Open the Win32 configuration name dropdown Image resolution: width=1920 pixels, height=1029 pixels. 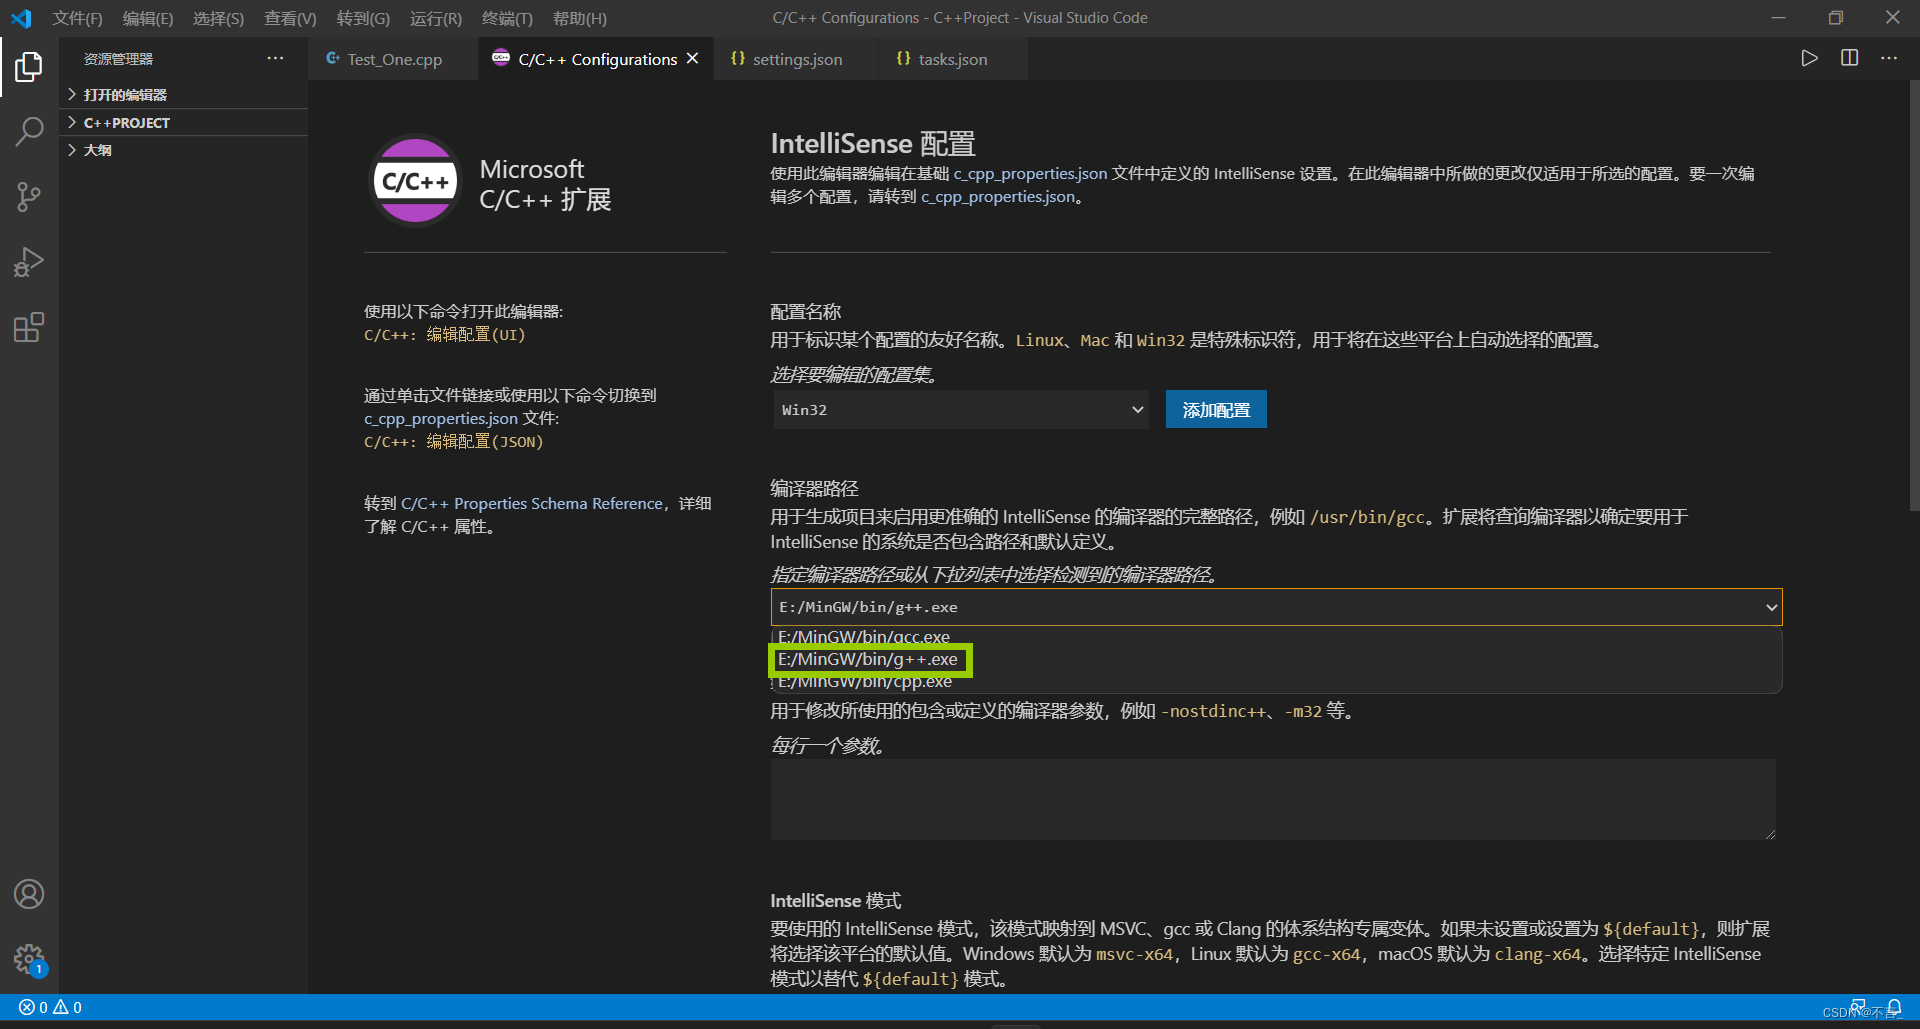coord(961,410)
